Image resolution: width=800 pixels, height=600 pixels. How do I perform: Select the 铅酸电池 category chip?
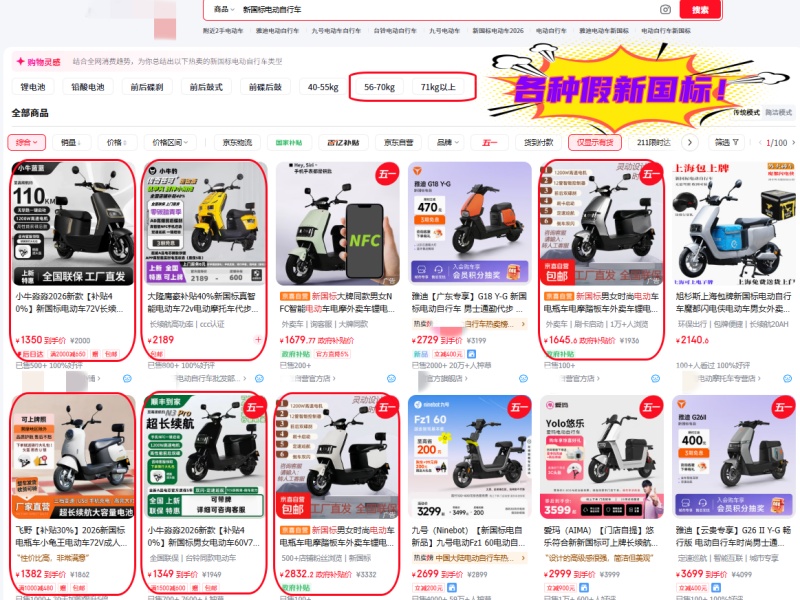[x=88, y=87]
